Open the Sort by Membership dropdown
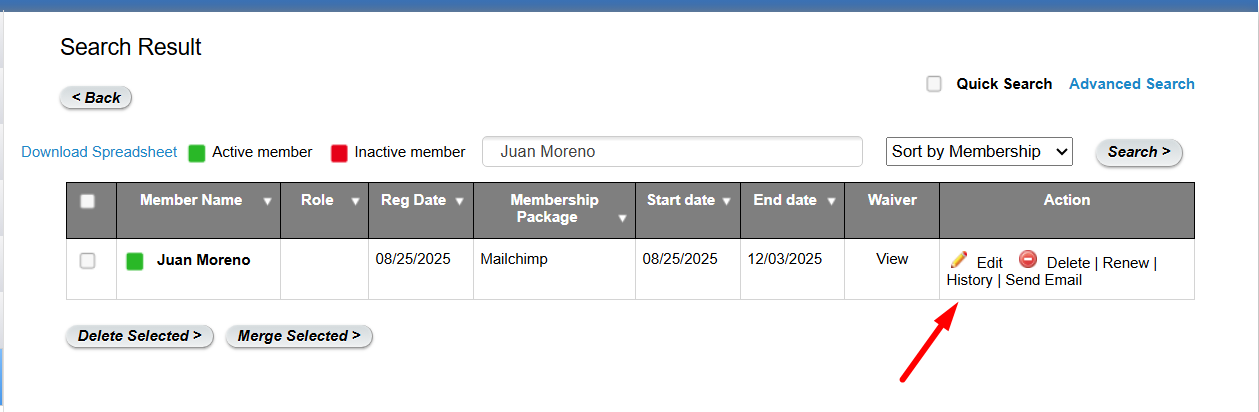The height and width of the screenshot is (412, 1259). coord(979,152)
